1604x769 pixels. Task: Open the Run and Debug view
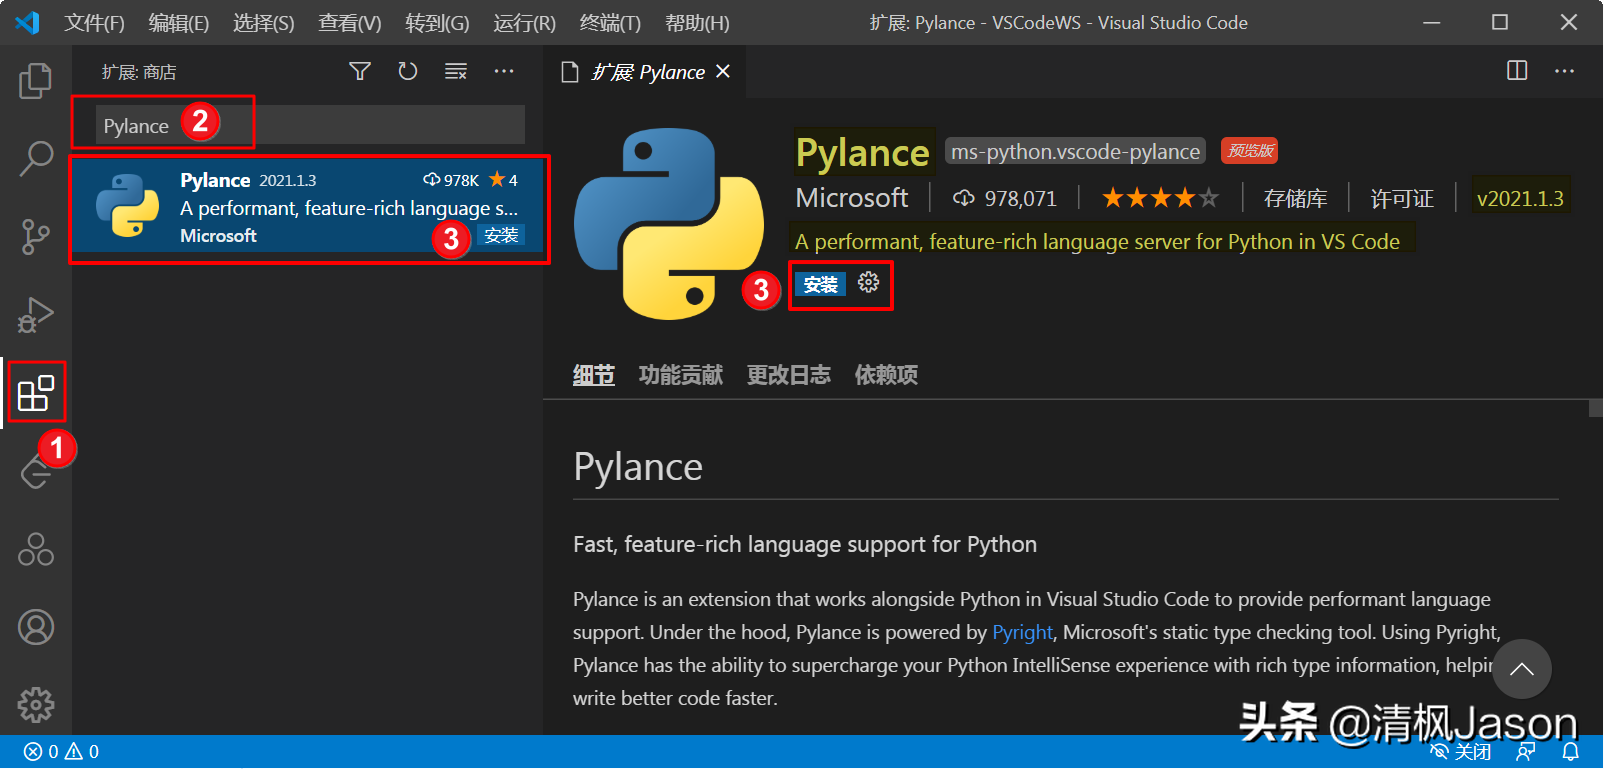pyautogui.click(x=36, y=315)
